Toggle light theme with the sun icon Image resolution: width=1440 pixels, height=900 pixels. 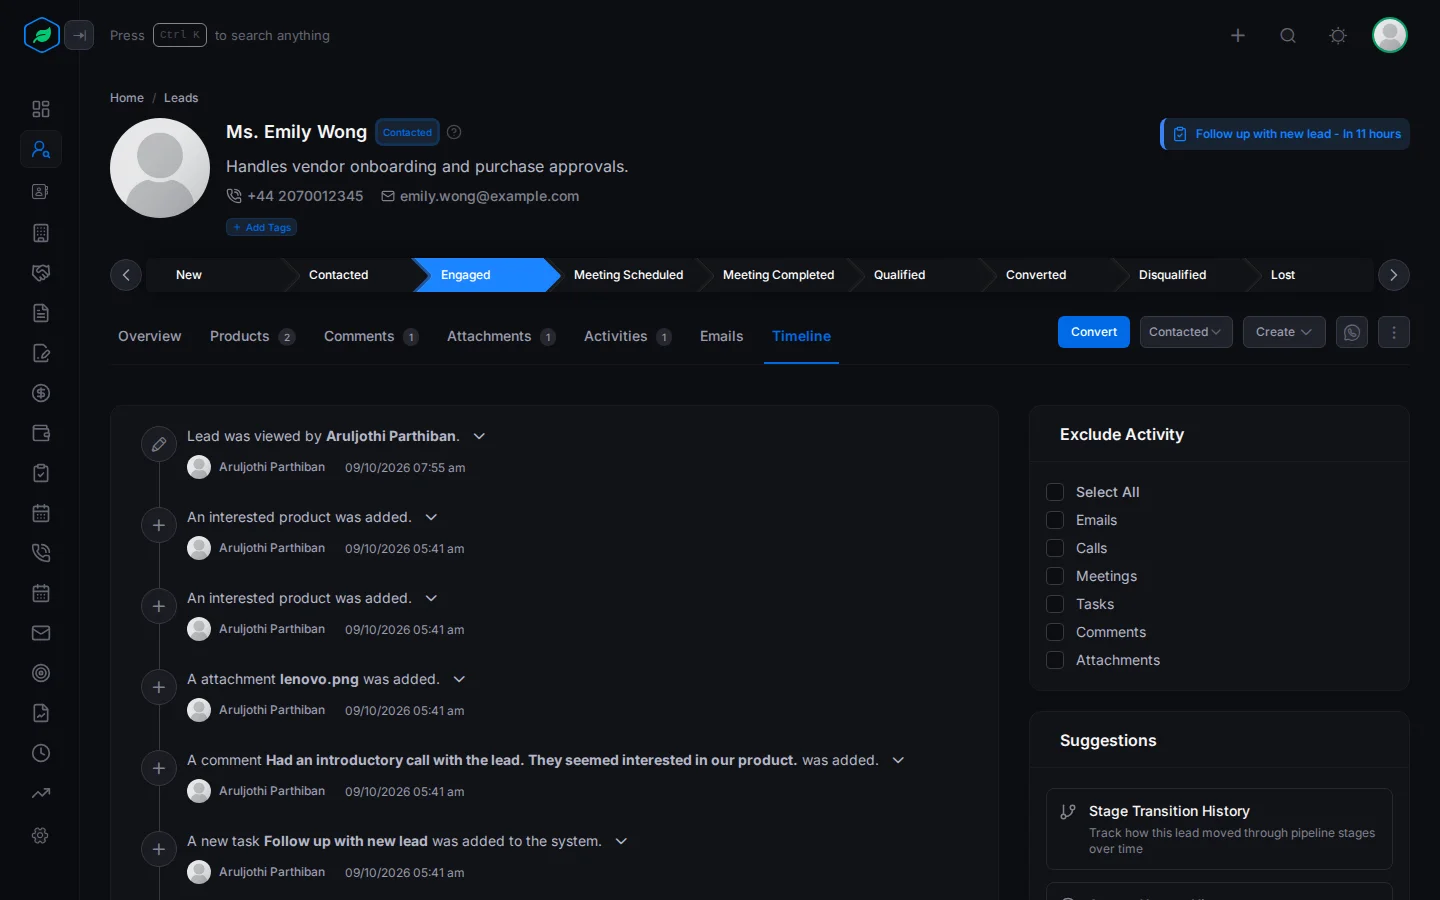point(1338,35)
